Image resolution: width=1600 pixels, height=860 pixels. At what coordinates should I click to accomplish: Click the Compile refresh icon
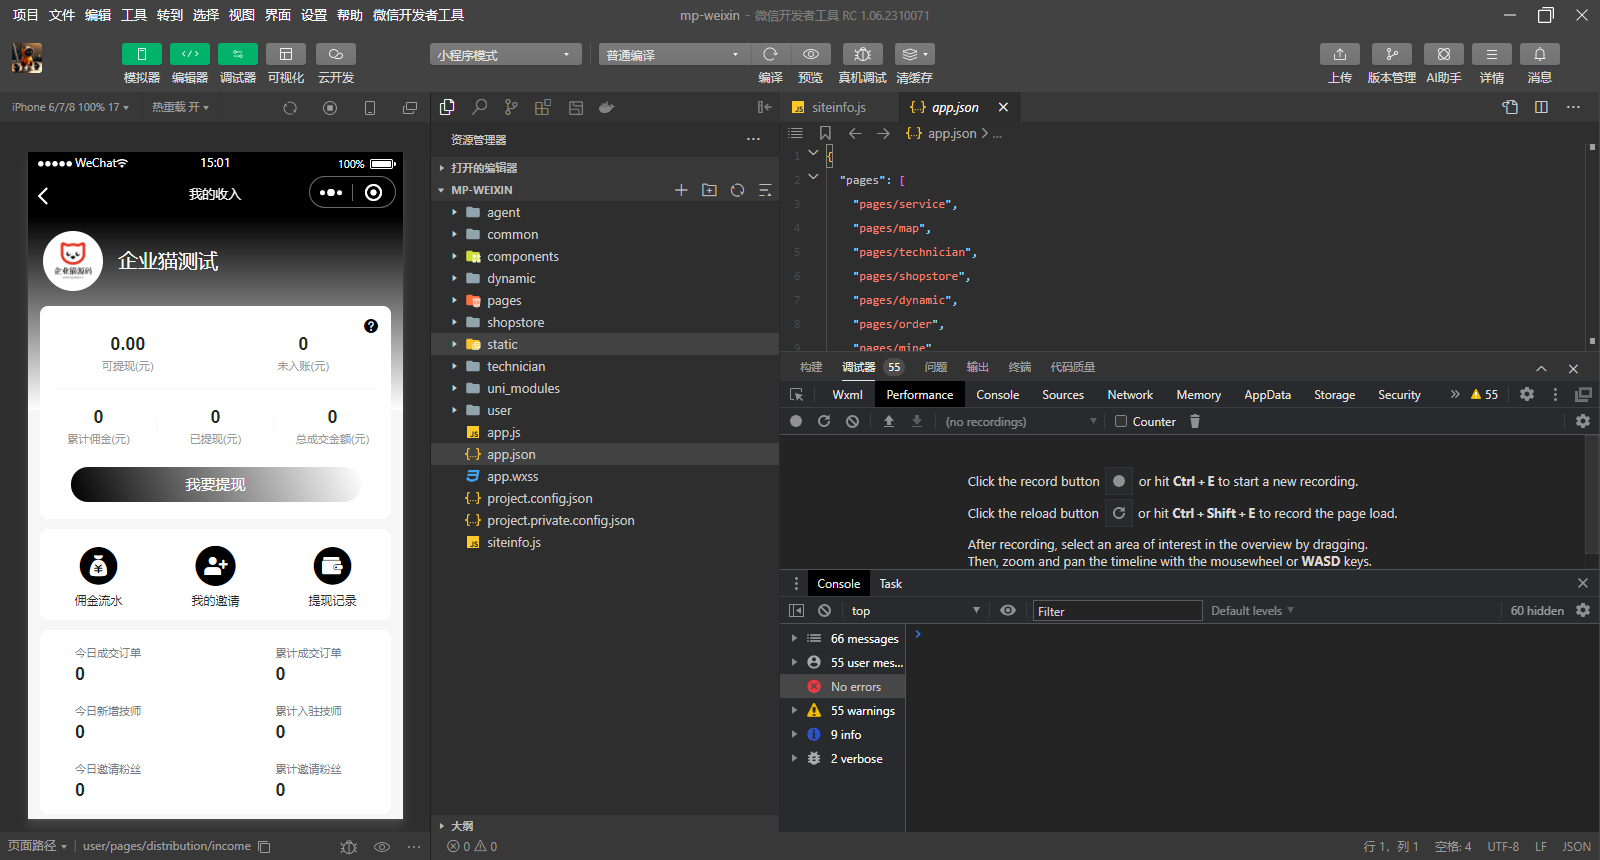(x=770, y=54)
